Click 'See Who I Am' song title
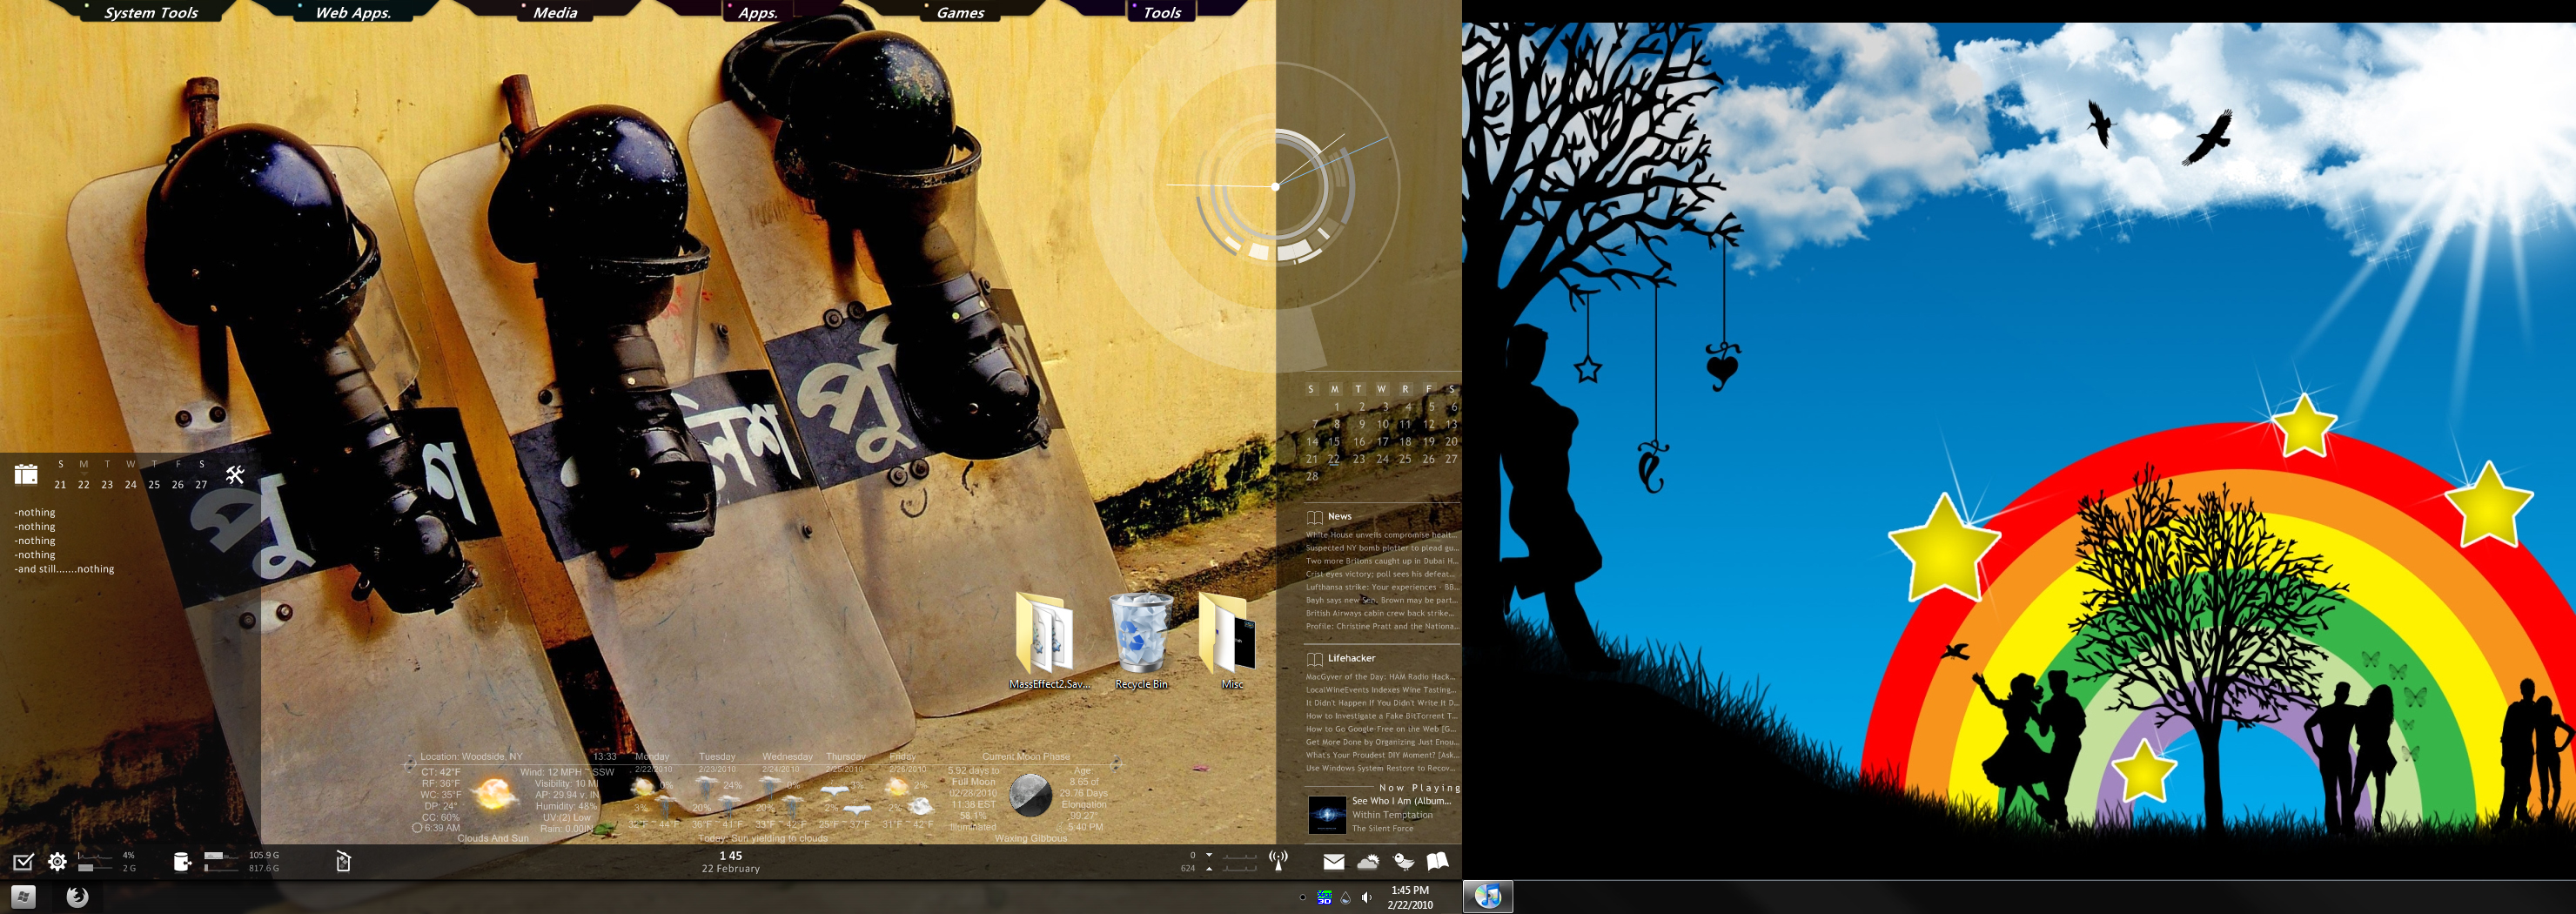Image resolution: width=2576 pixels, height=914 pixels. click(x=1401, y=801)
